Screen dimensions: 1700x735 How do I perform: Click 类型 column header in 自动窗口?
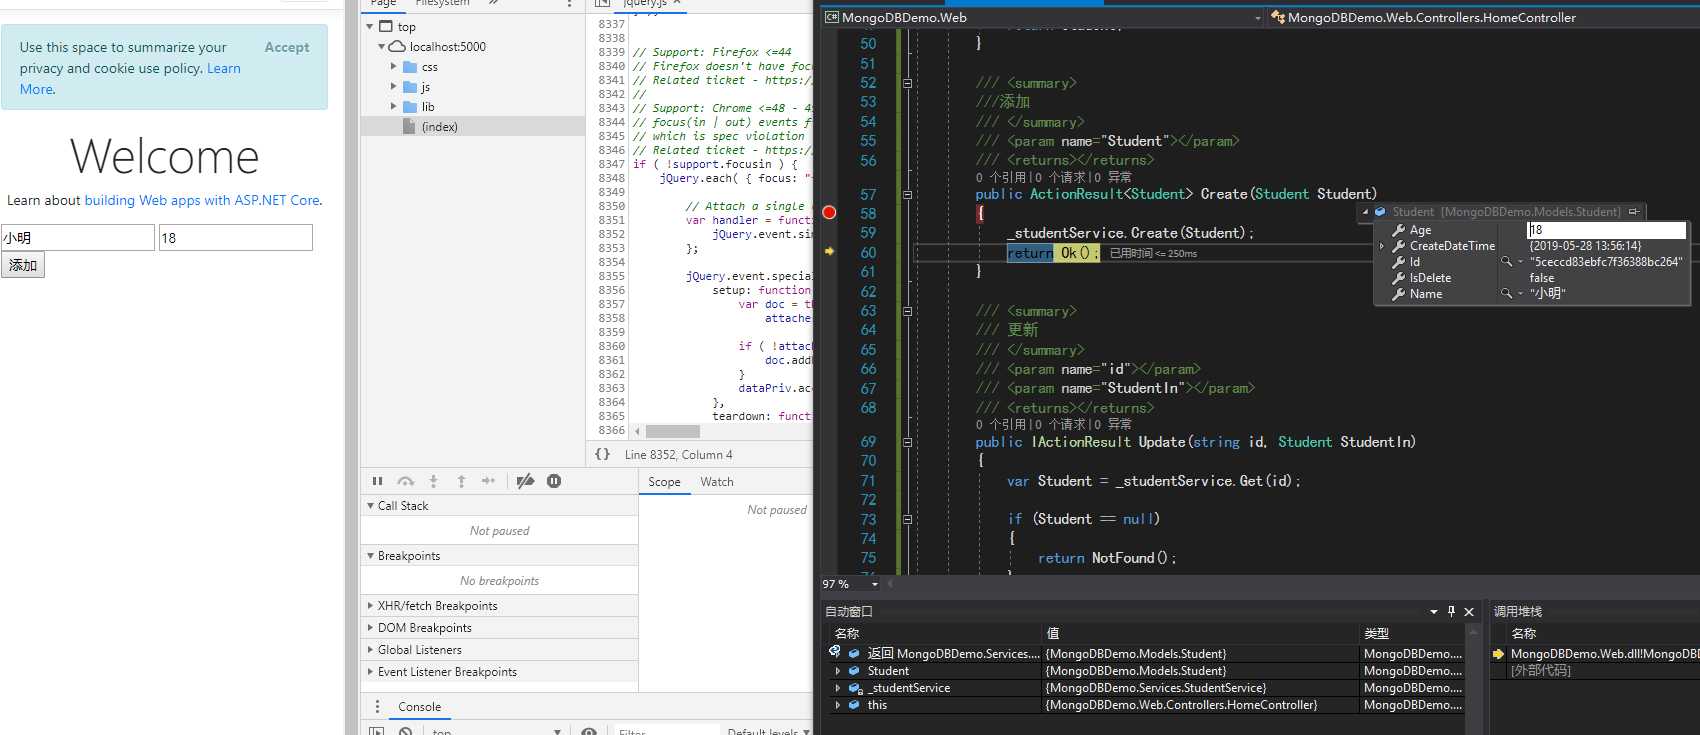(x=1377, y=633)
